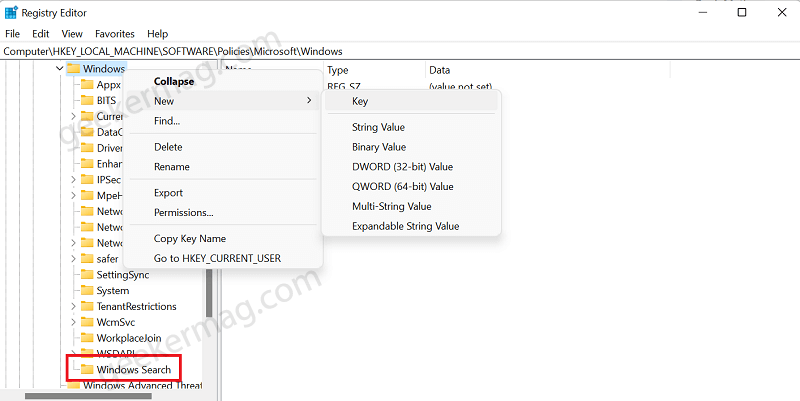Expand the MpeH... key chevron
Viewport: 800px width, 401px height.
[73, 195]
